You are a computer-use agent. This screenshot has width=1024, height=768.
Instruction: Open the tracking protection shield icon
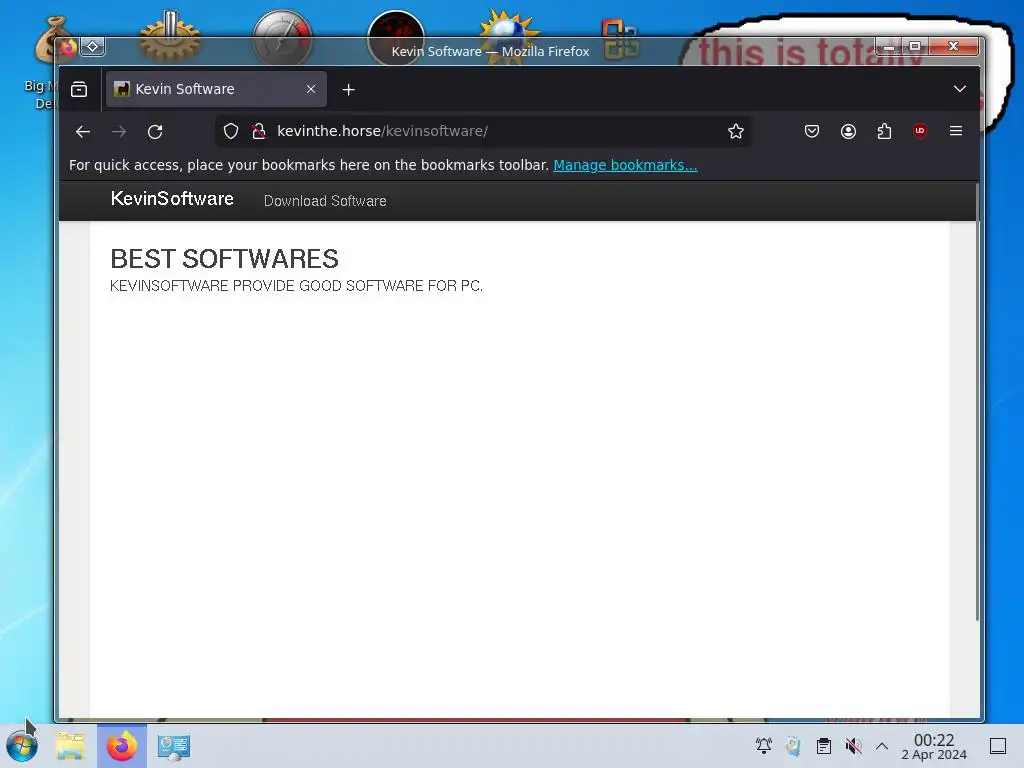coord(231,131)
